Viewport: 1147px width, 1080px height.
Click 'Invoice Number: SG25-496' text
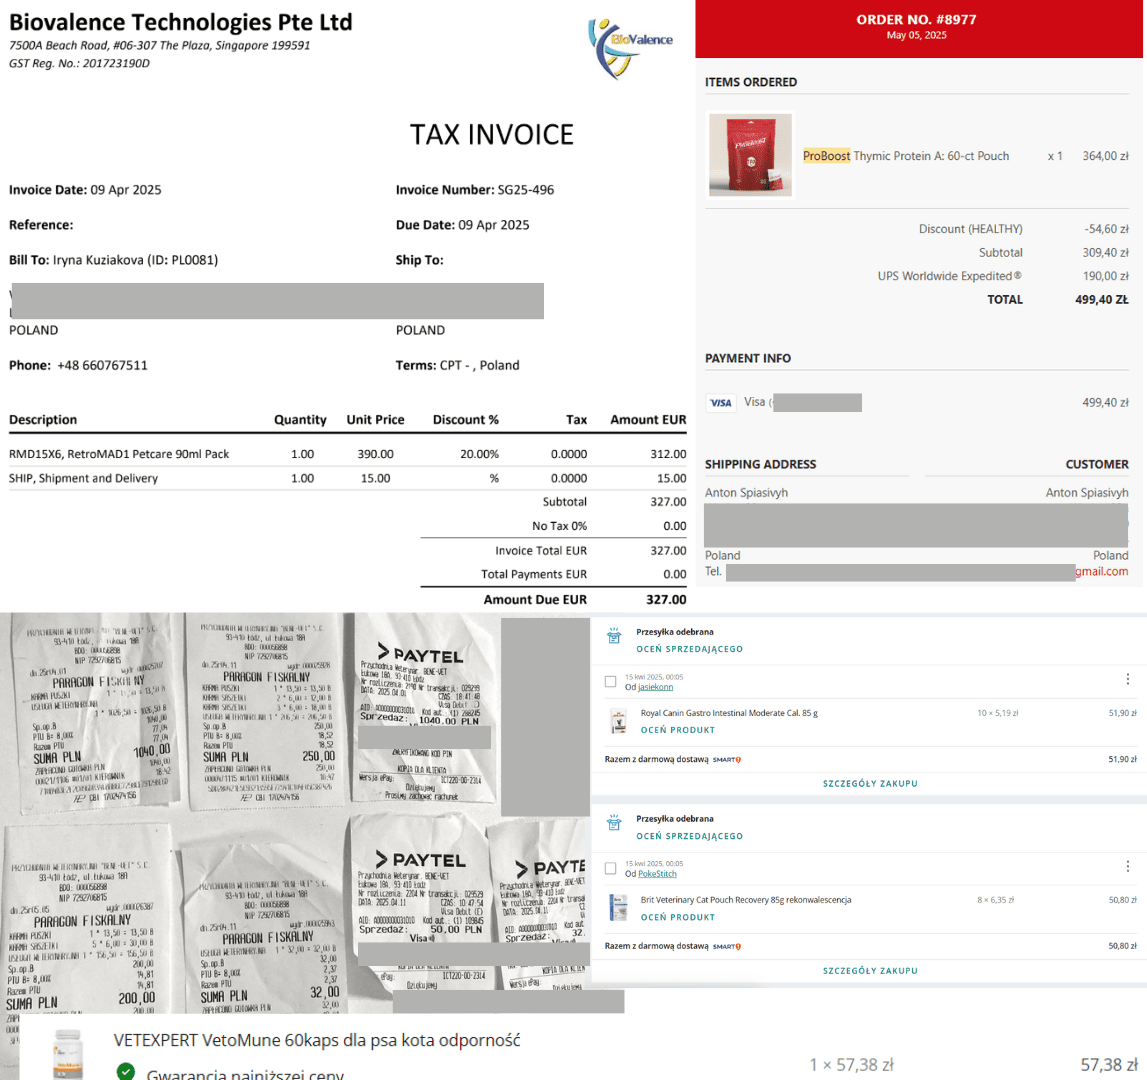(x=475, y=190)
